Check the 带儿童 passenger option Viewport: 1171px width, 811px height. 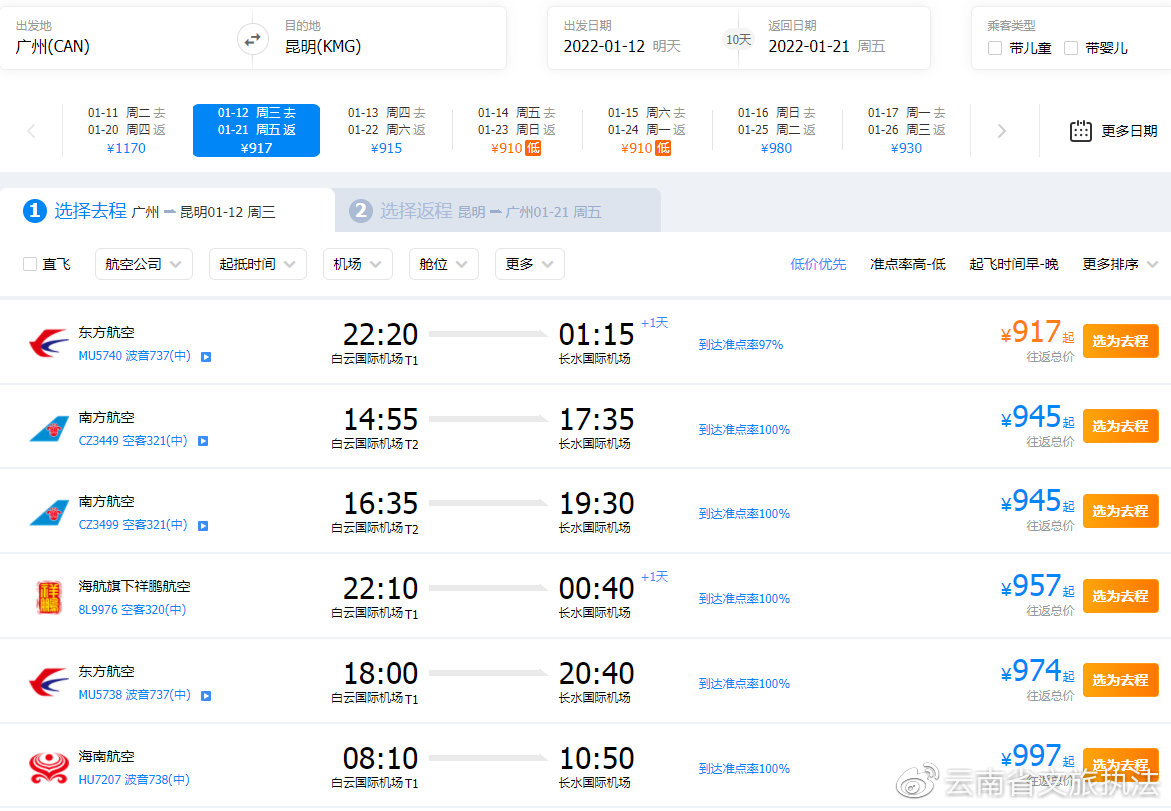pos(993,47)
